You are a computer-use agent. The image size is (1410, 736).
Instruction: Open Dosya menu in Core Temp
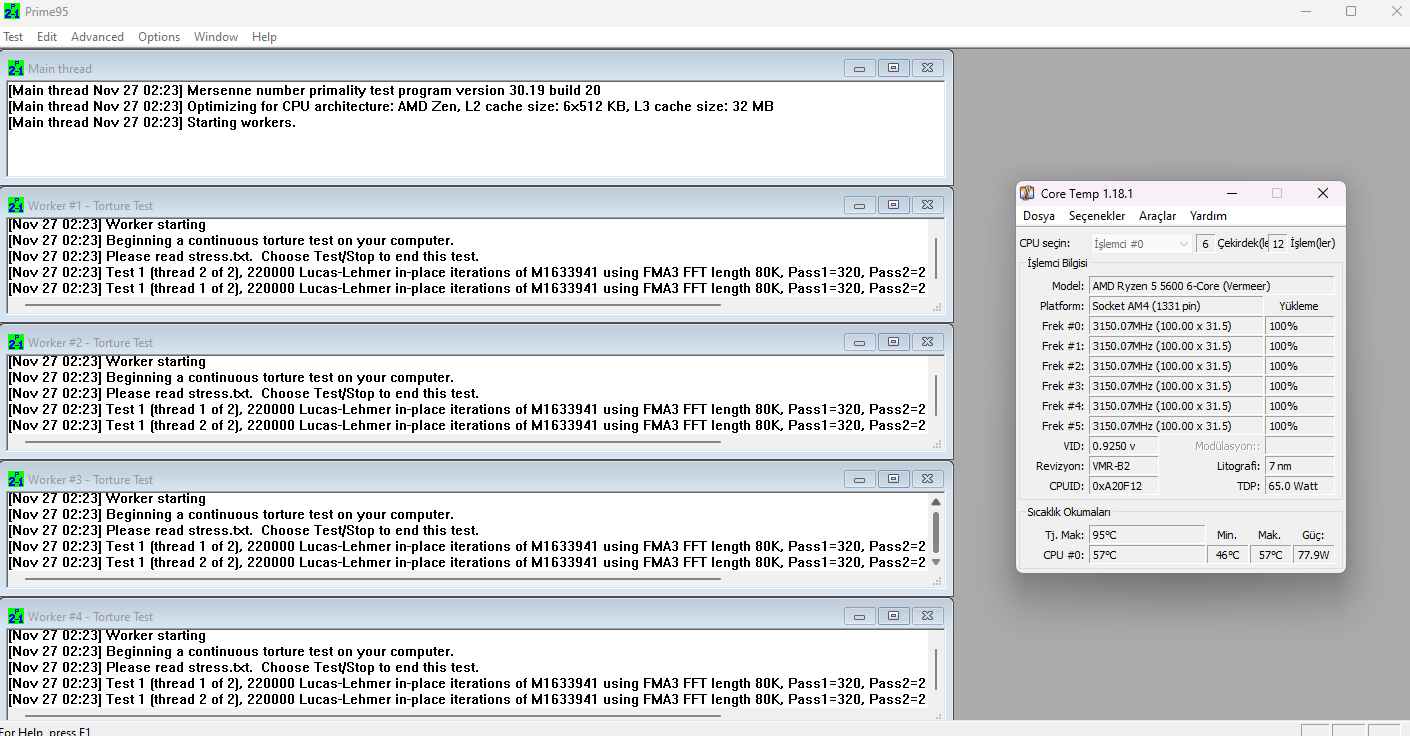tap(1039, 216)
